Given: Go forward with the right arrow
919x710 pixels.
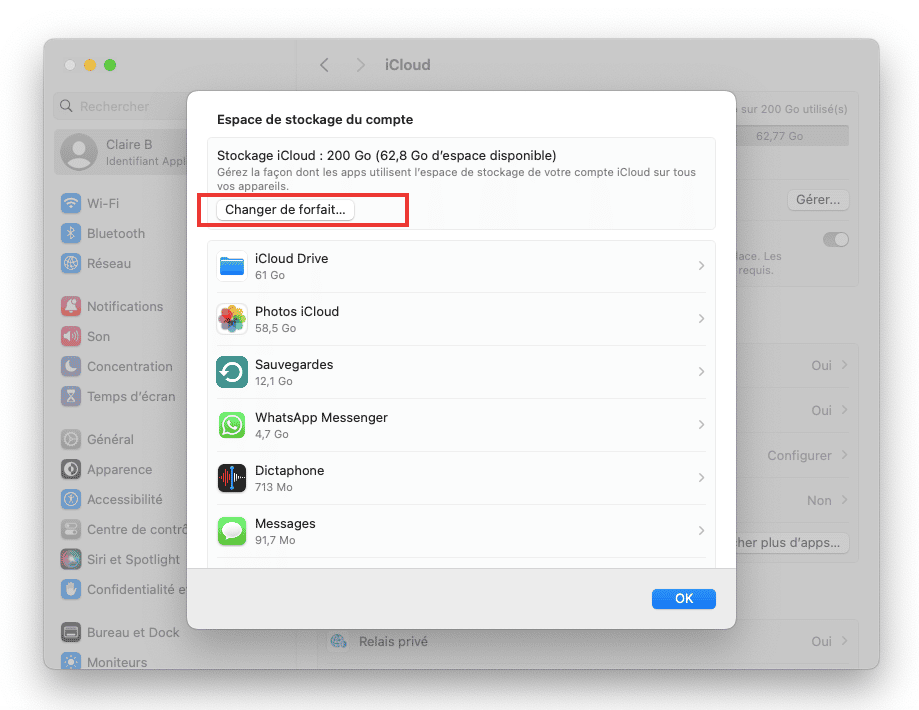Looking at the screenshot, I should pyautogui.click(x=360, y=64).
